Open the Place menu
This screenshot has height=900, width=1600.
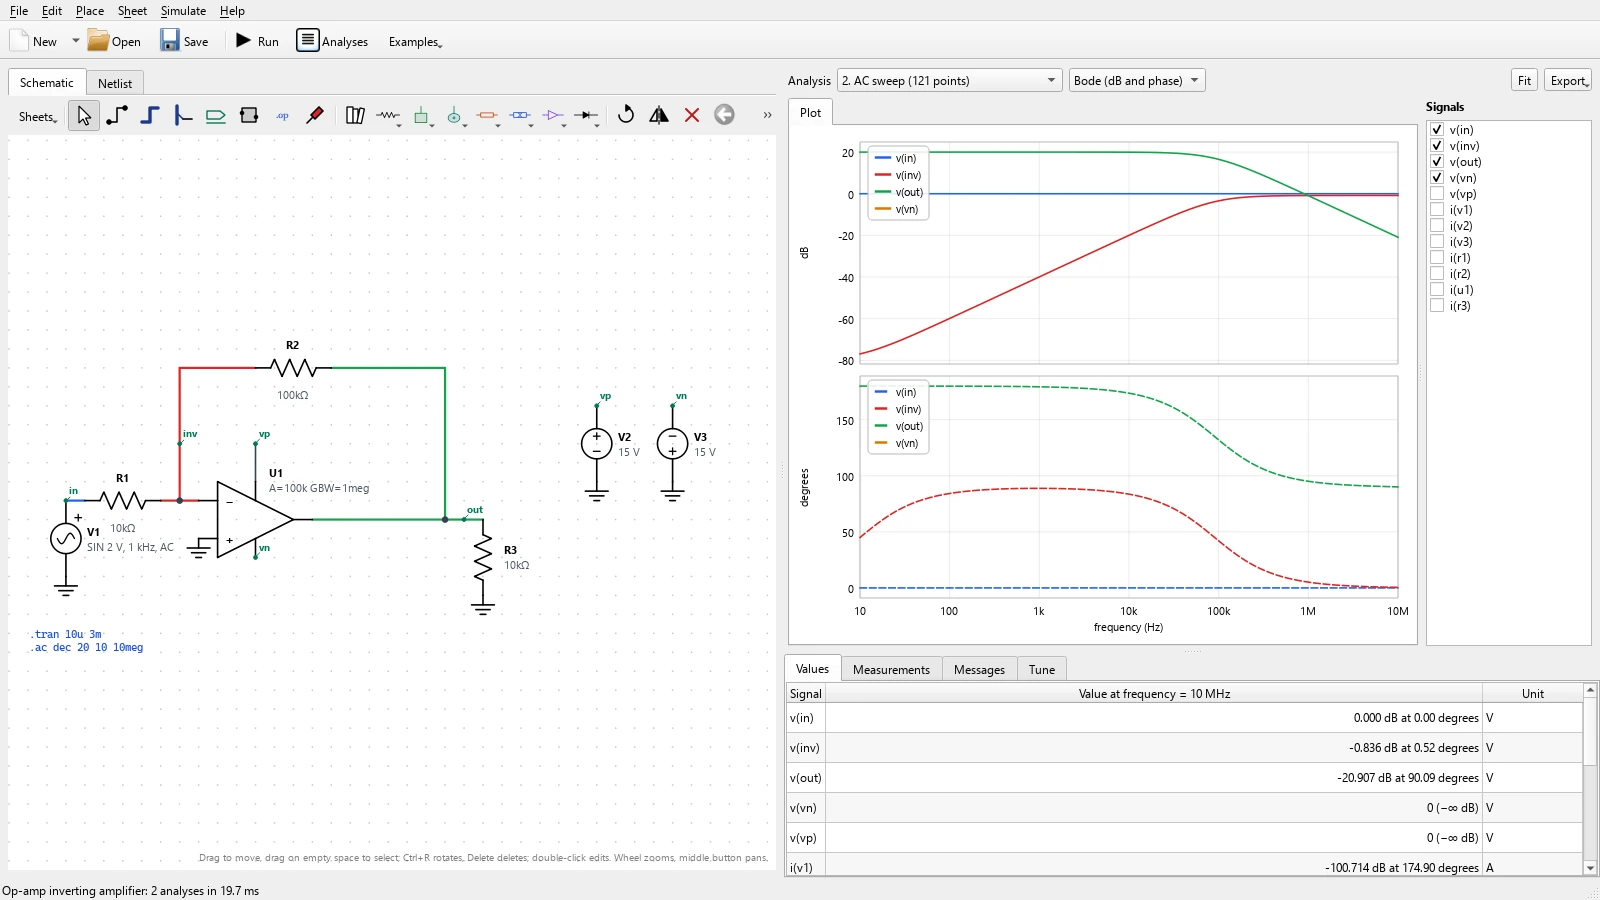(90, 11)
